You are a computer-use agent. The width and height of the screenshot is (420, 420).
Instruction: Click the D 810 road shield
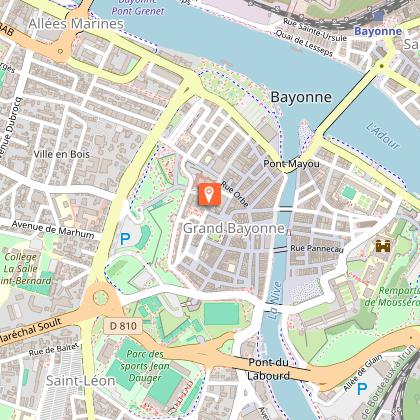123,326
